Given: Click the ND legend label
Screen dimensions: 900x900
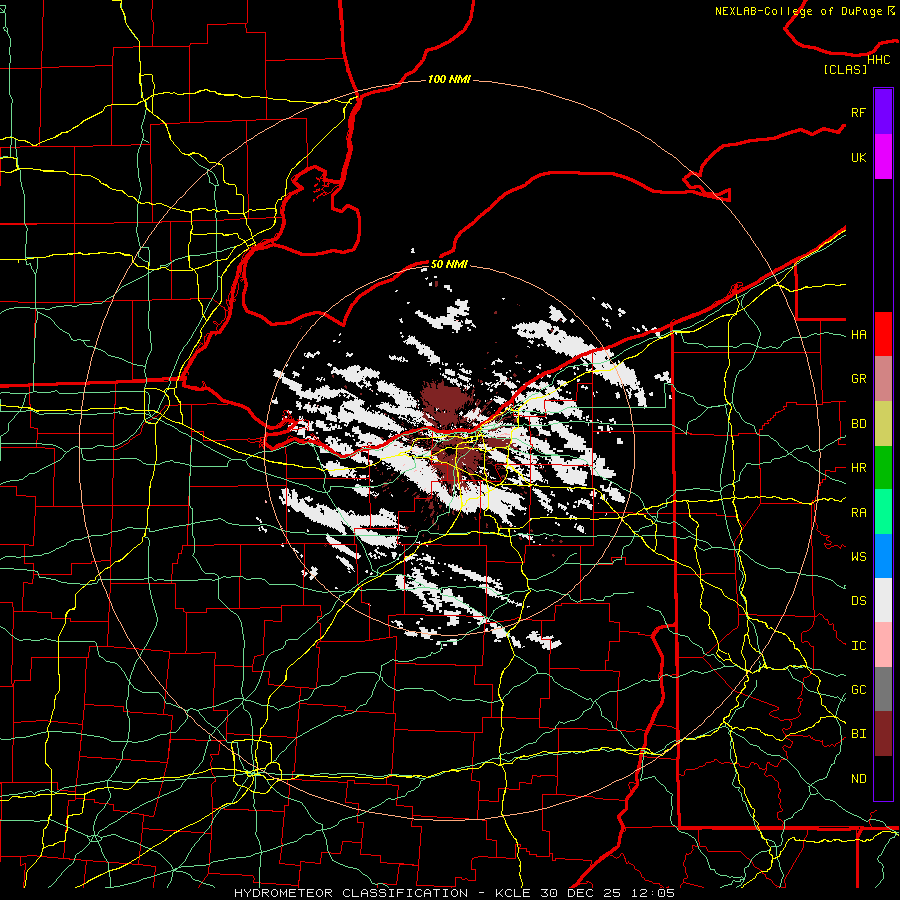Looking at the screenshot, I should tap(858, 779).
